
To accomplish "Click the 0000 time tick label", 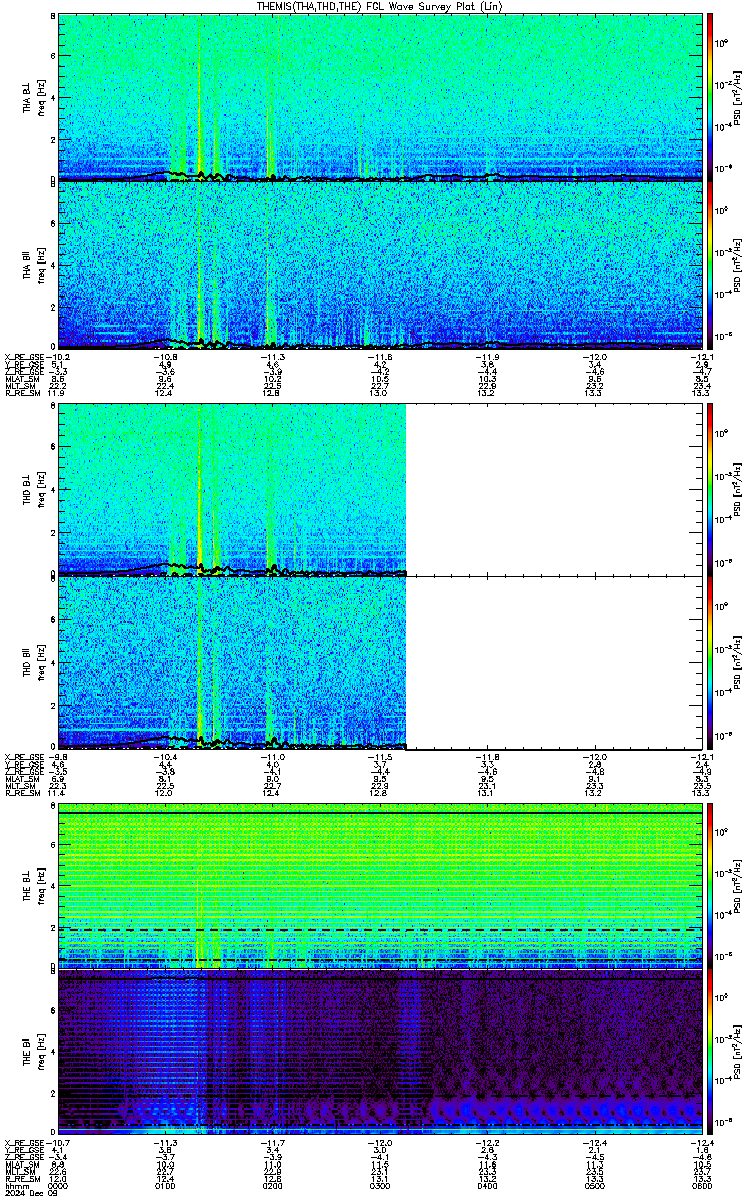I will click(x=59, y=1186).
